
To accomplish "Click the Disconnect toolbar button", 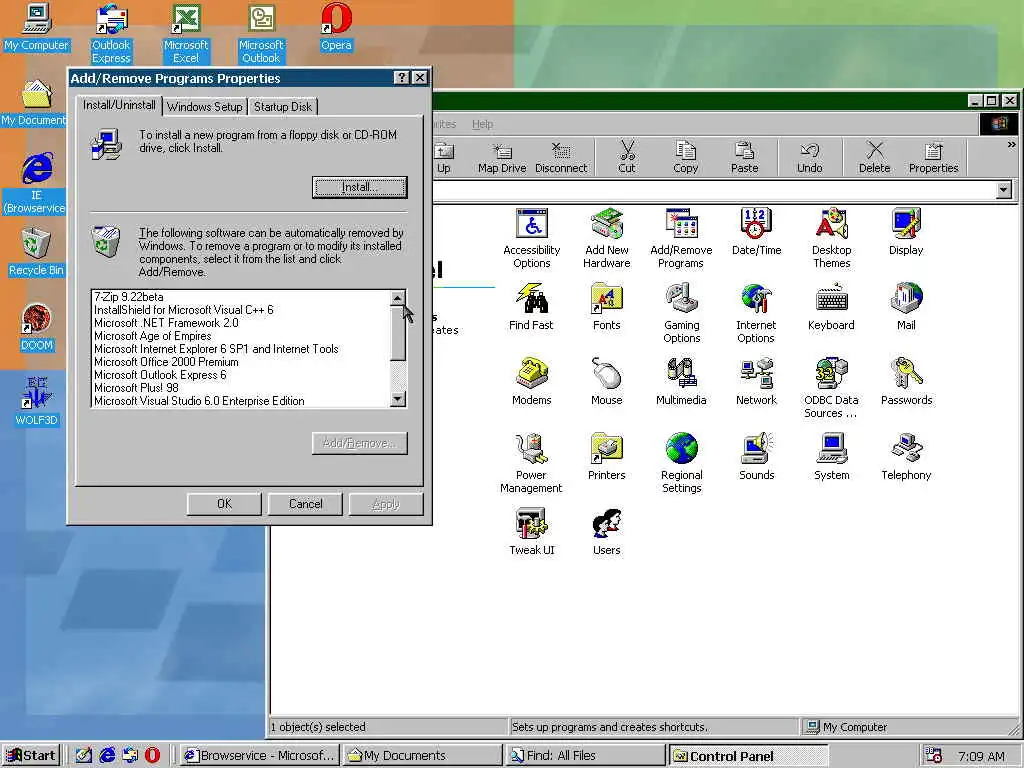I will [561, 157].
